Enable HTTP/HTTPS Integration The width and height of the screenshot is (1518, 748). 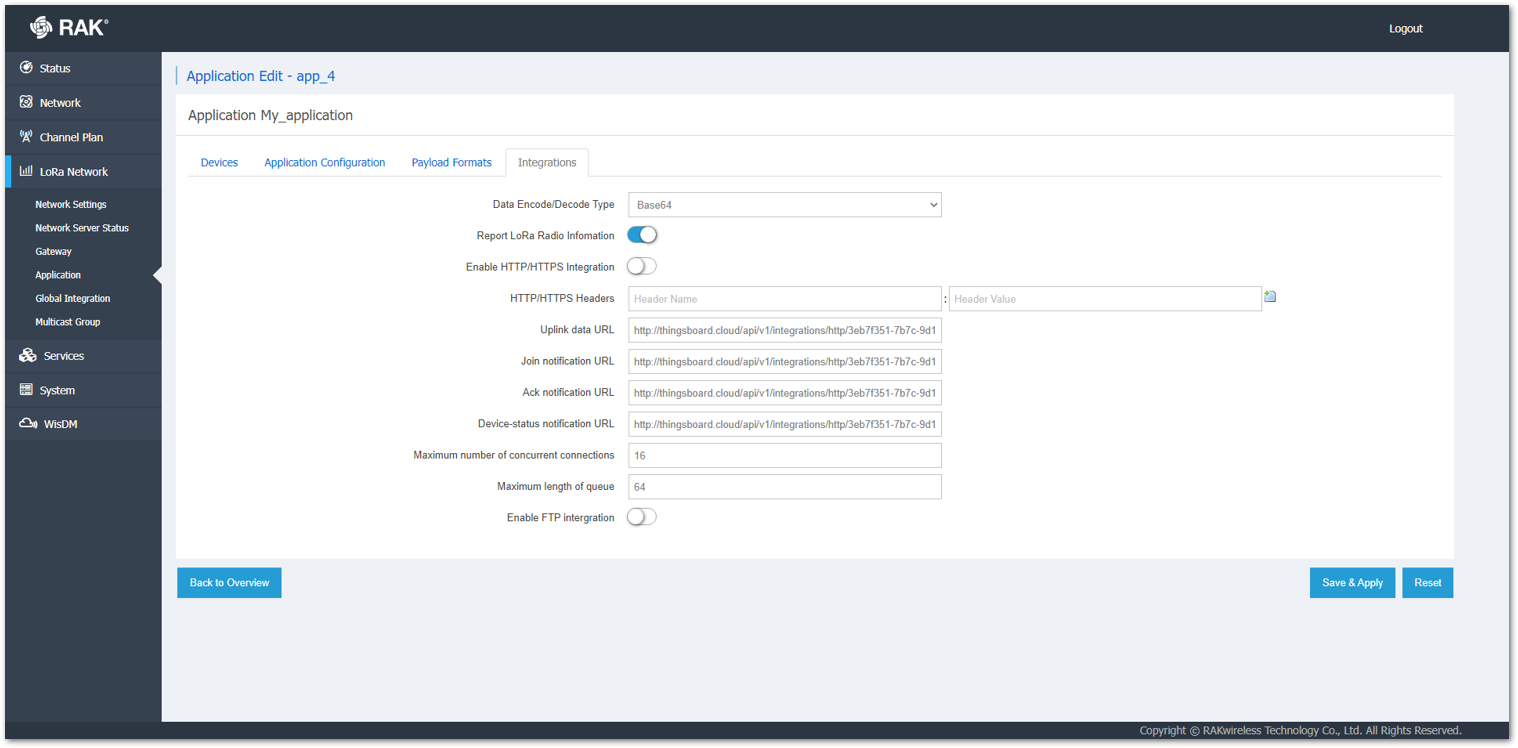(641, 266)
